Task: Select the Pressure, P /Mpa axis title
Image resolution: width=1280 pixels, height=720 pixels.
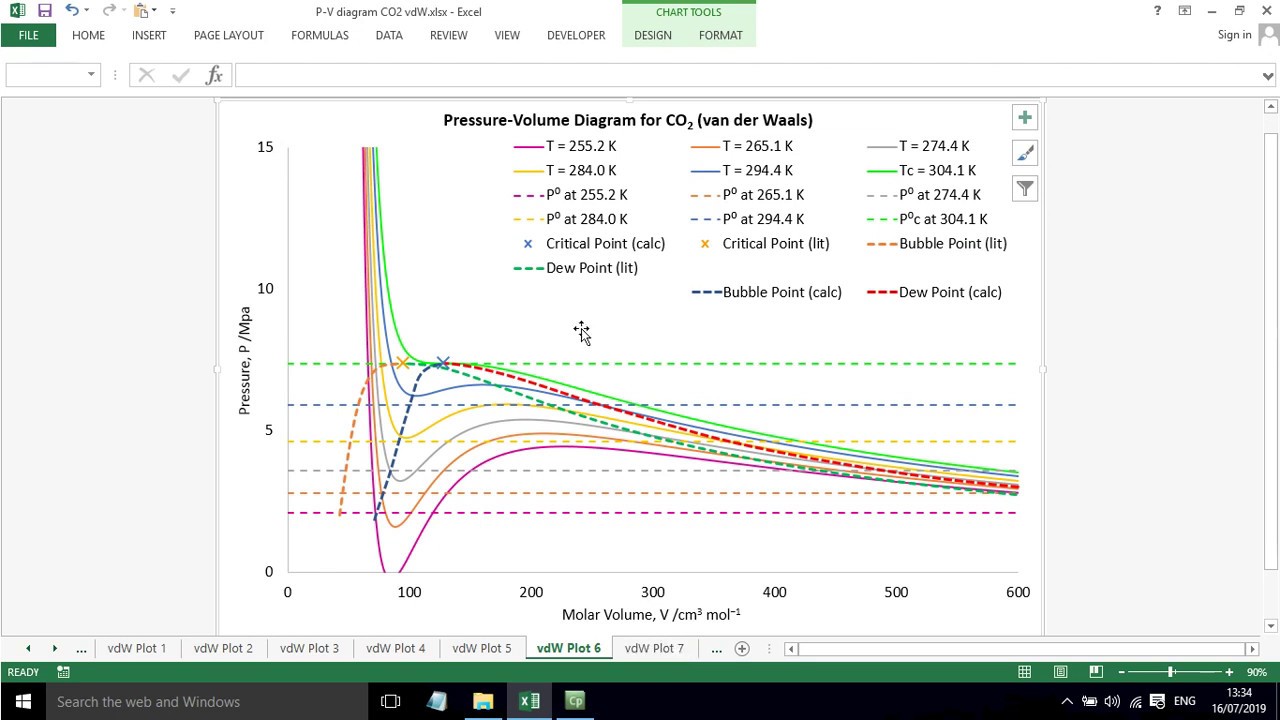Action: (245, 361)
